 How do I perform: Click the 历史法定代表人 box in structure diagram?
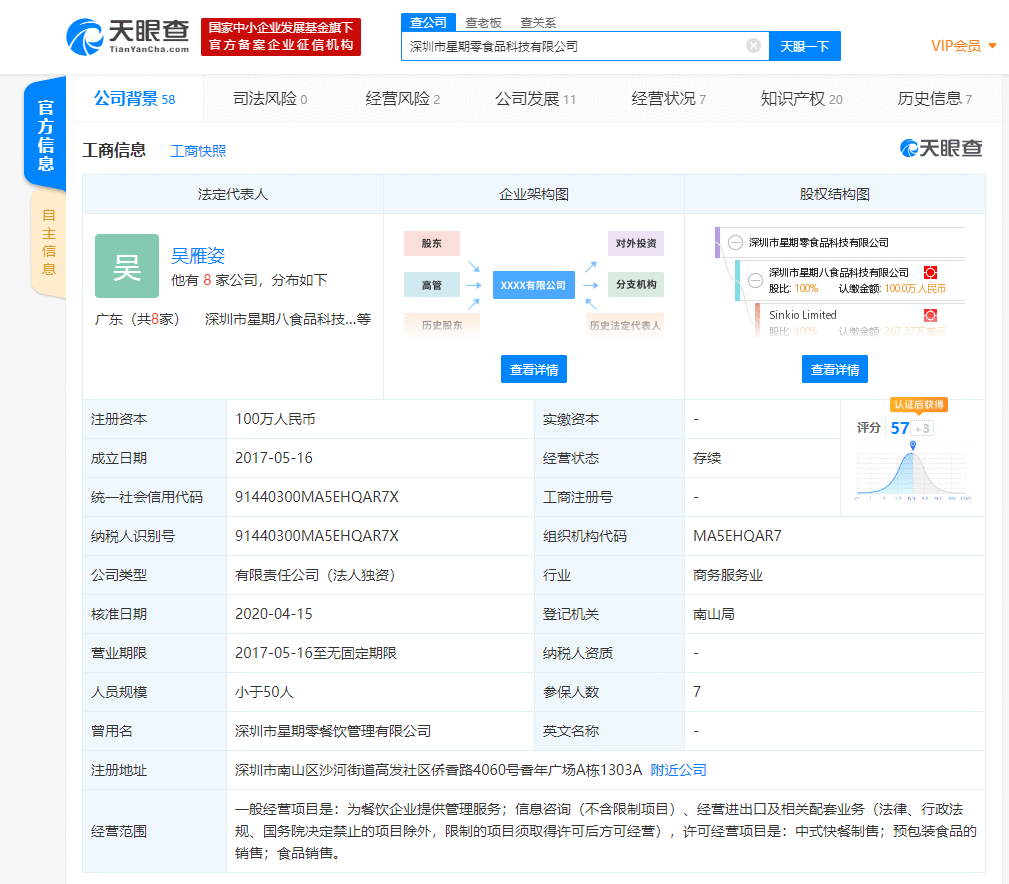click(x=625, y=325)
